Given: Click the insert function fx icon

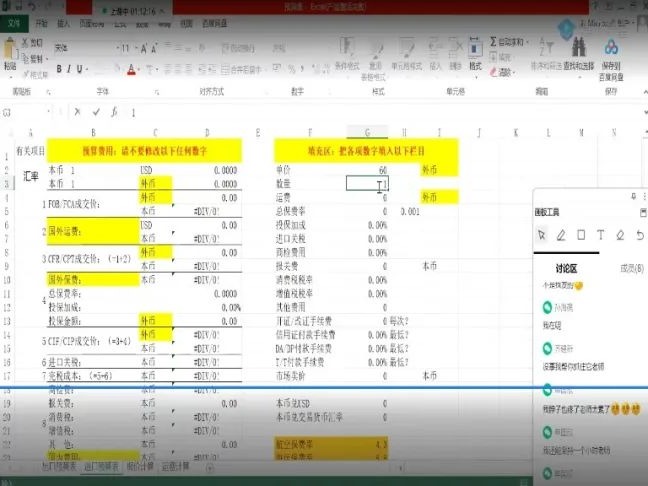Looking at the screenshot, I should coord(114,113).
